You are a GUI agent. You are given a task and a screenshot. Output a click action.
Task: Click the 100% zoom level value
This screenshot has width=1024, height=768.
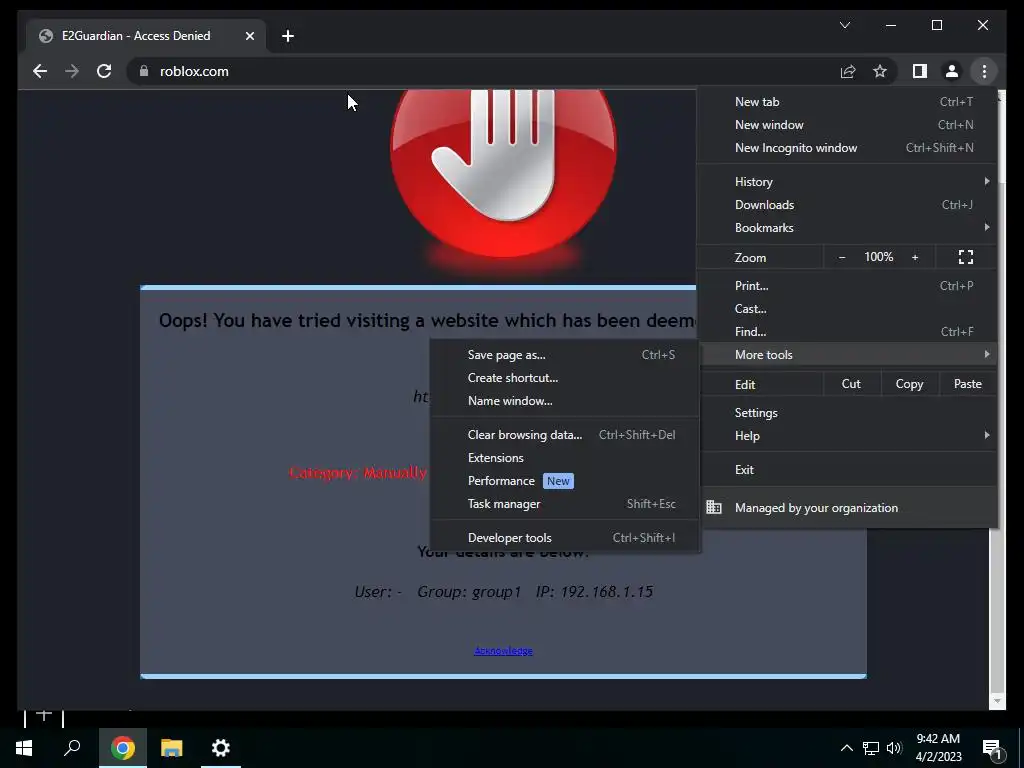tap(878, 257)
